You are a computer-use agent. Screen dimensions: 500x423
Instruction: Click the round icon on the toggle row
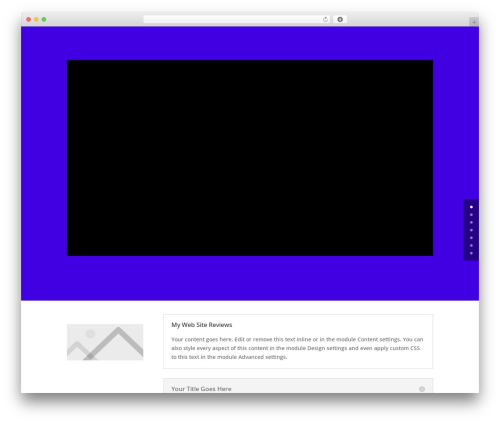[x=422, y=389]
